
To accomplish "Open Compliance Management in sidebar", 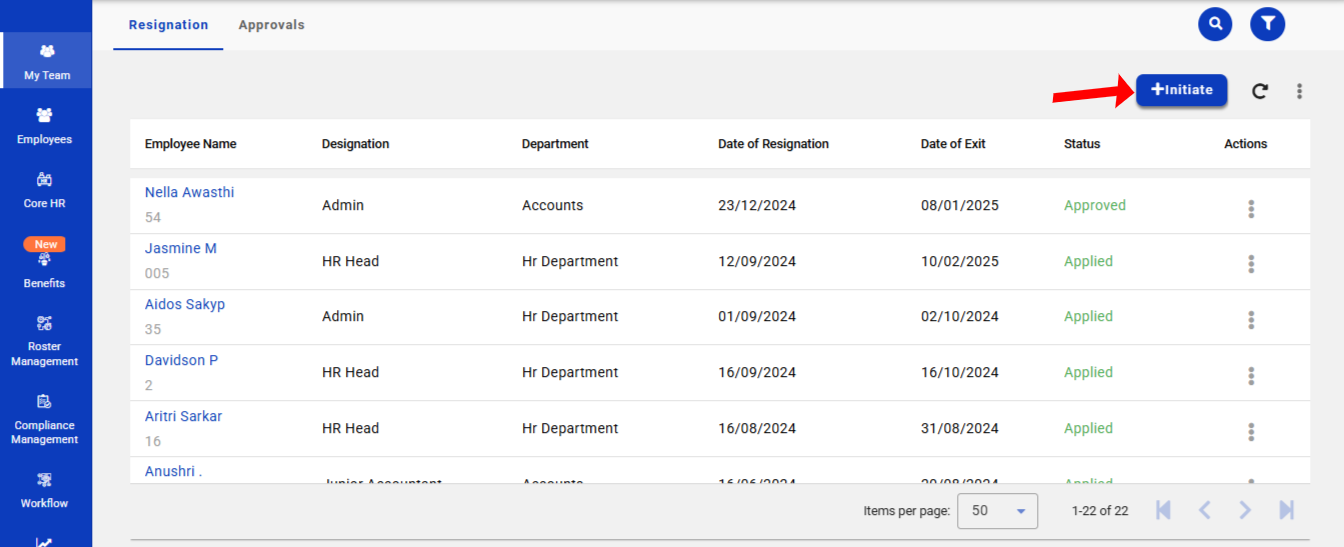I will point(45,419).
